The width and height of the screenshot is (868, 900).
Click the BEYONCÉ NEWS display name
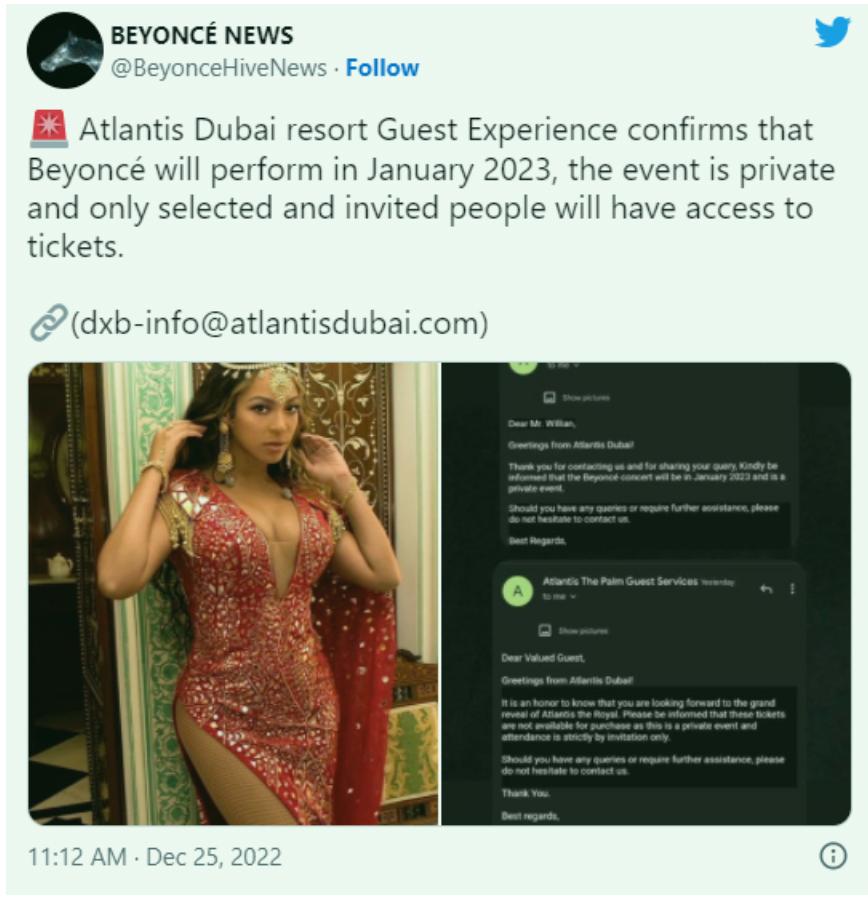click(202, 35)
